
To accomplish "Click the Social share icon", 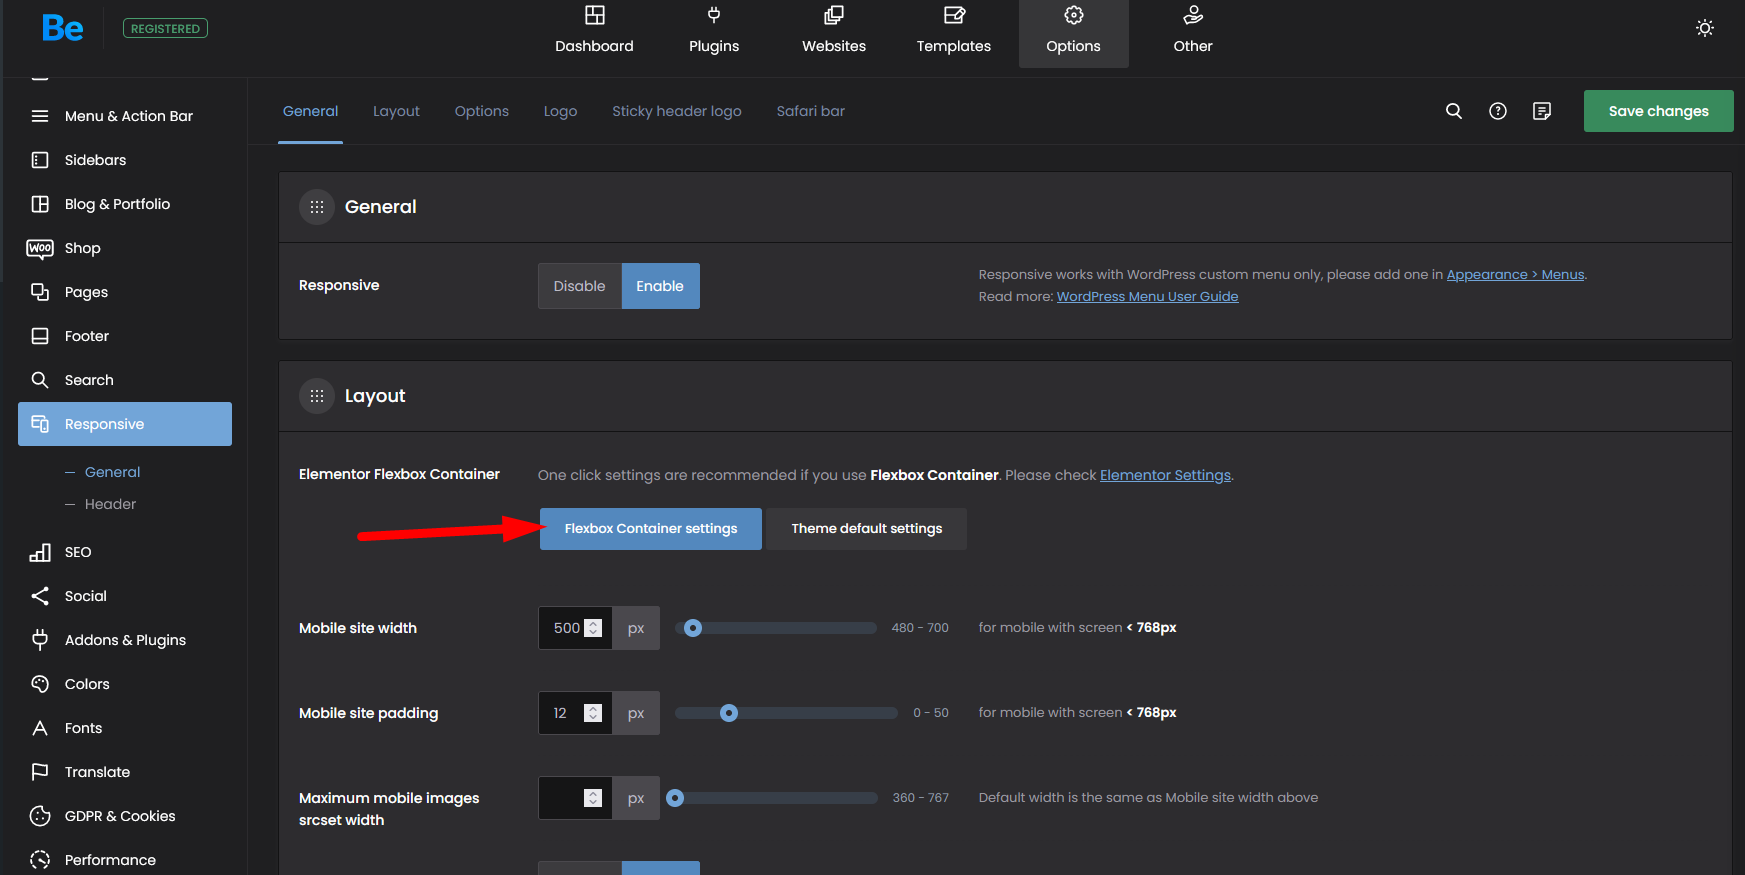I will pos(40,596).
